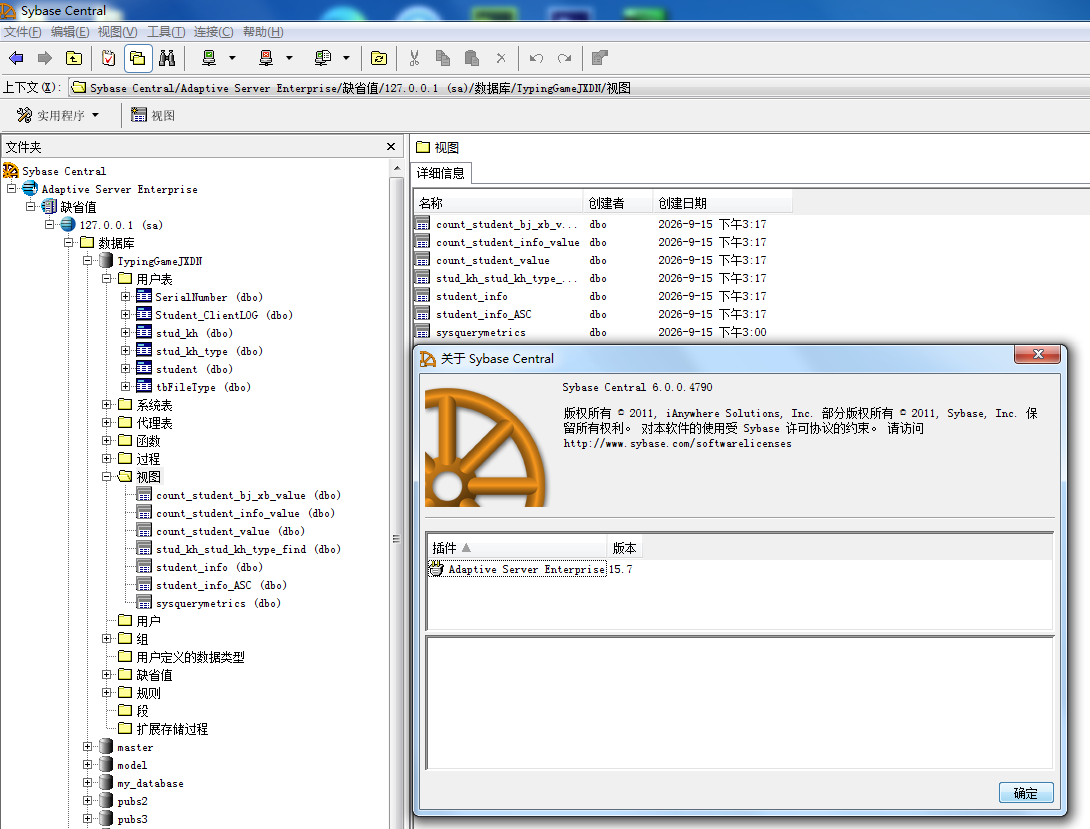This screenshot has height=829, width=1090.
Task: Select count_student_bj_xb_value (dbo) view in tree
Action: click(x=248, y=495)
